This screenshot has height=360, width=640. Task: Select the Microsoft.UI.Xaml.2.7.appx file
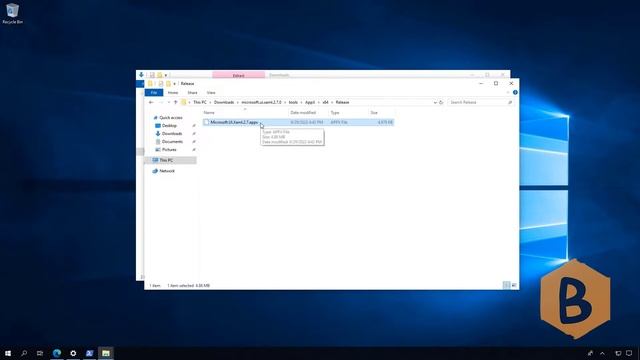[x=298, y=122]
